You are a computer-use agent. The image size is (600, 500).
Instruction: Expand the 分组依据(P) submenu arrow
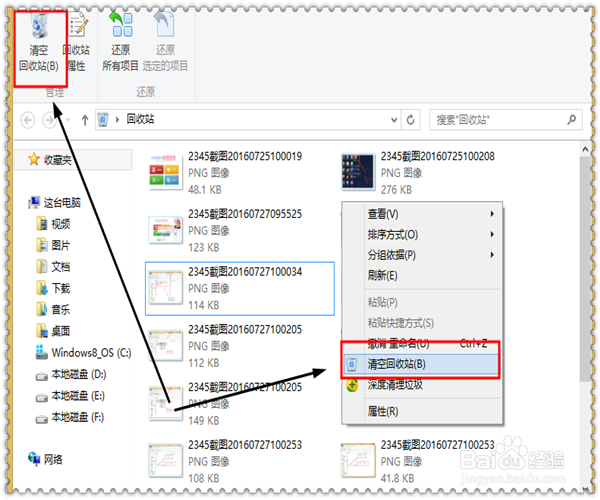click(492, 255)
